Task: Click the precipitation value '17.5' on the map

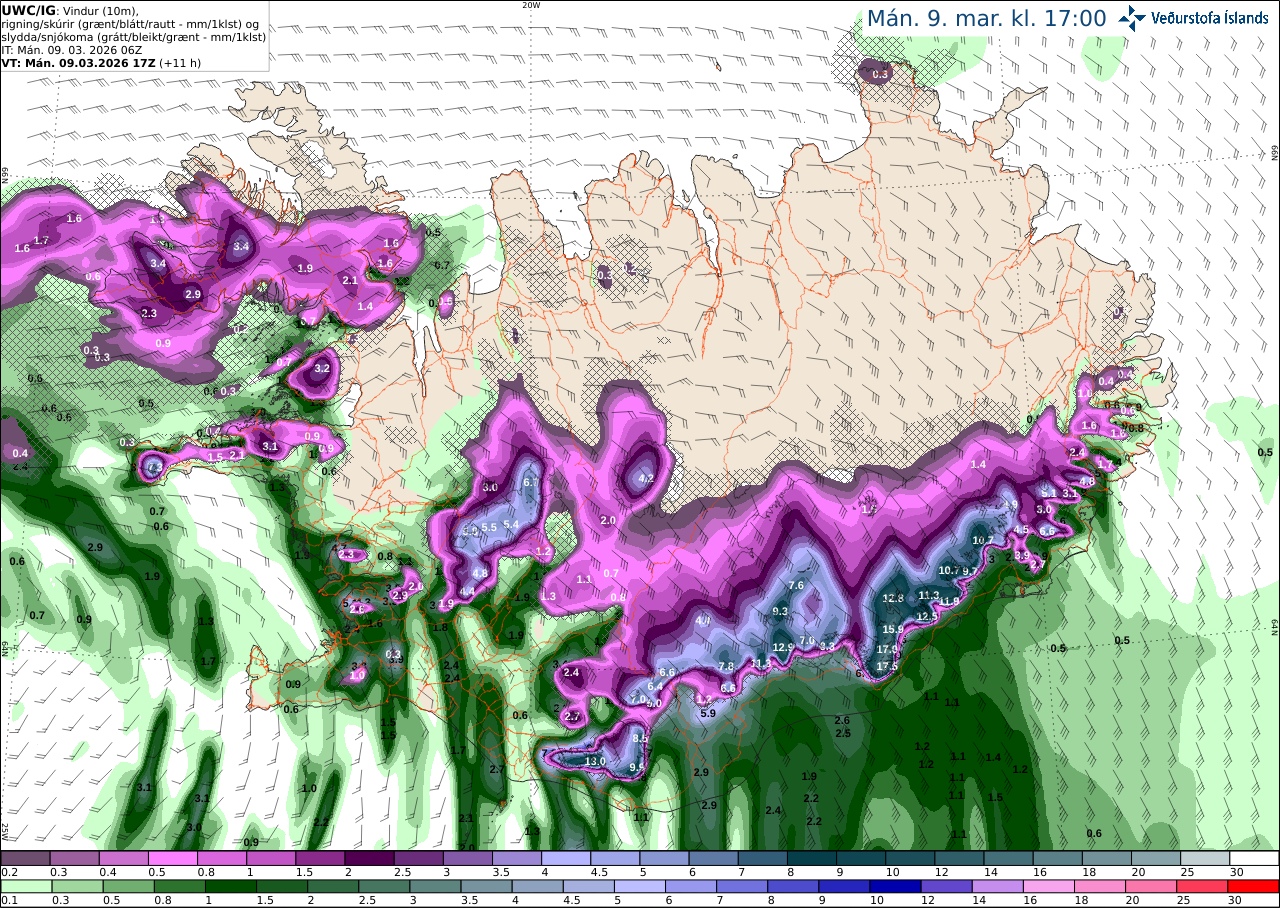Action: pyautogui.click(x=887, y=666)
